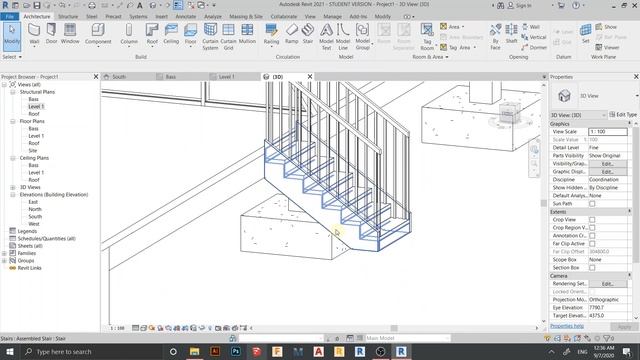Select the Mullion tool
Viewport: 640px width, 360px height.
(x=247, y=33)
